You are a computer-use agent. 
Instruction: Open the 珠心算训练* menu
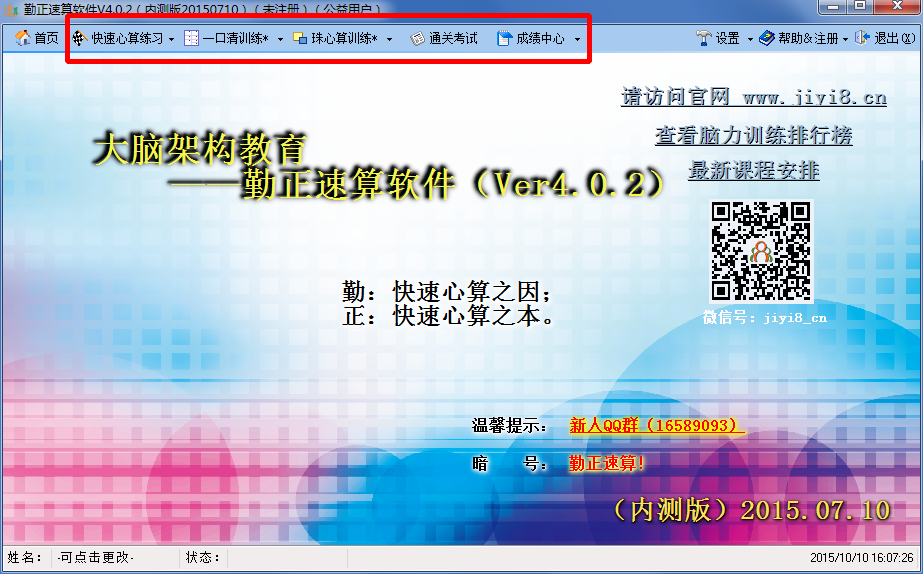(x=344, y=38)
